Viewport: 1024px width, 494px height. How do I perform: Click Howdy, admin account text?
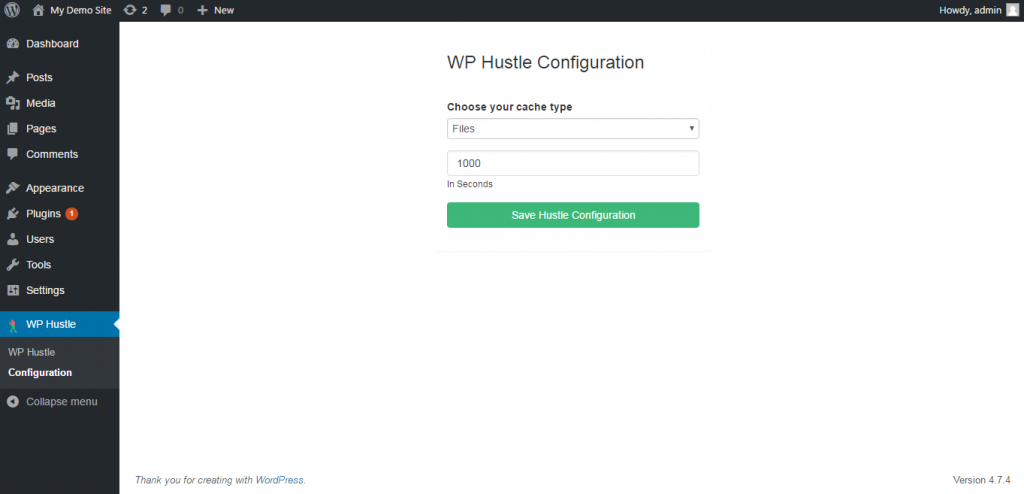click(970, 10)
